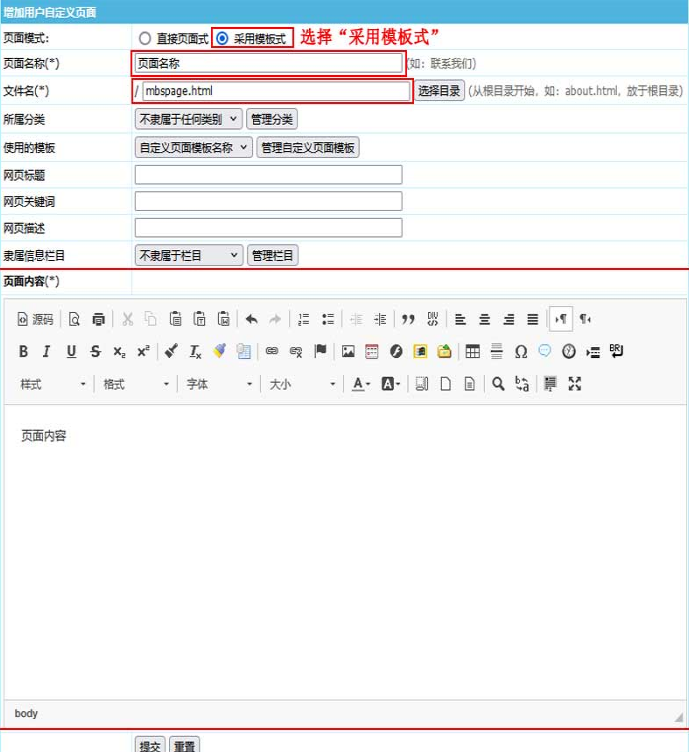The height and width of the screenshot is (752, 689).
Task: Click the new blank page icon
Action: click(x=445, y=384)
